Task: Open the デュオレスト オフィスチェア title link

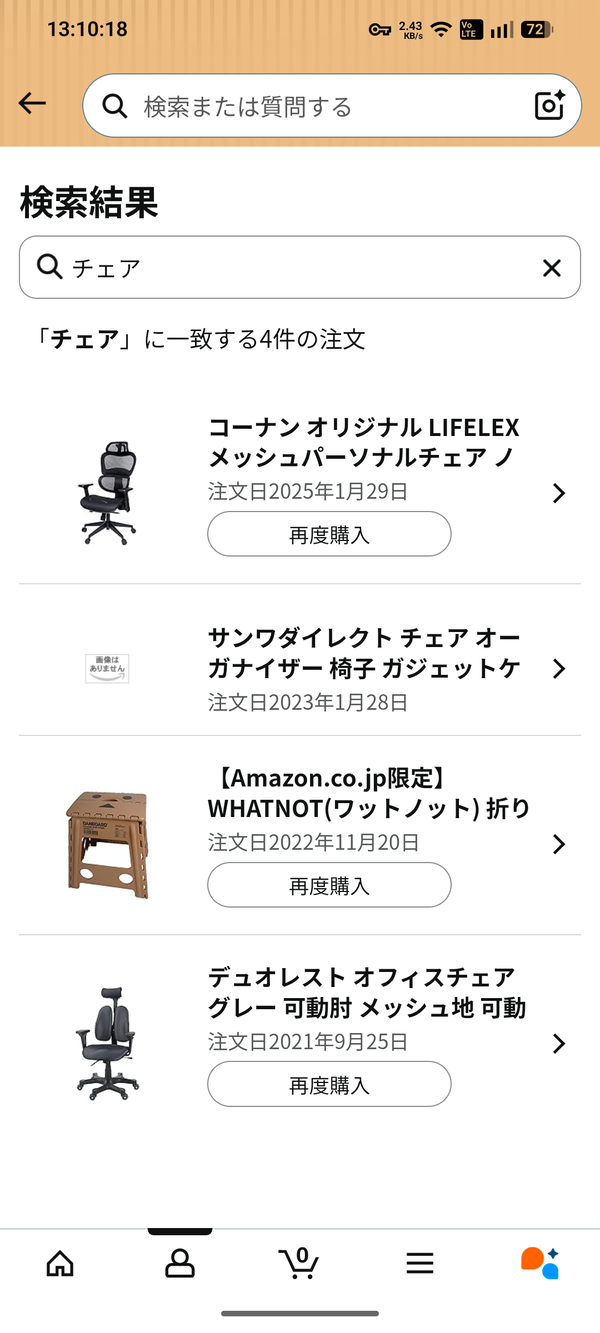Action: pos(366,992)
